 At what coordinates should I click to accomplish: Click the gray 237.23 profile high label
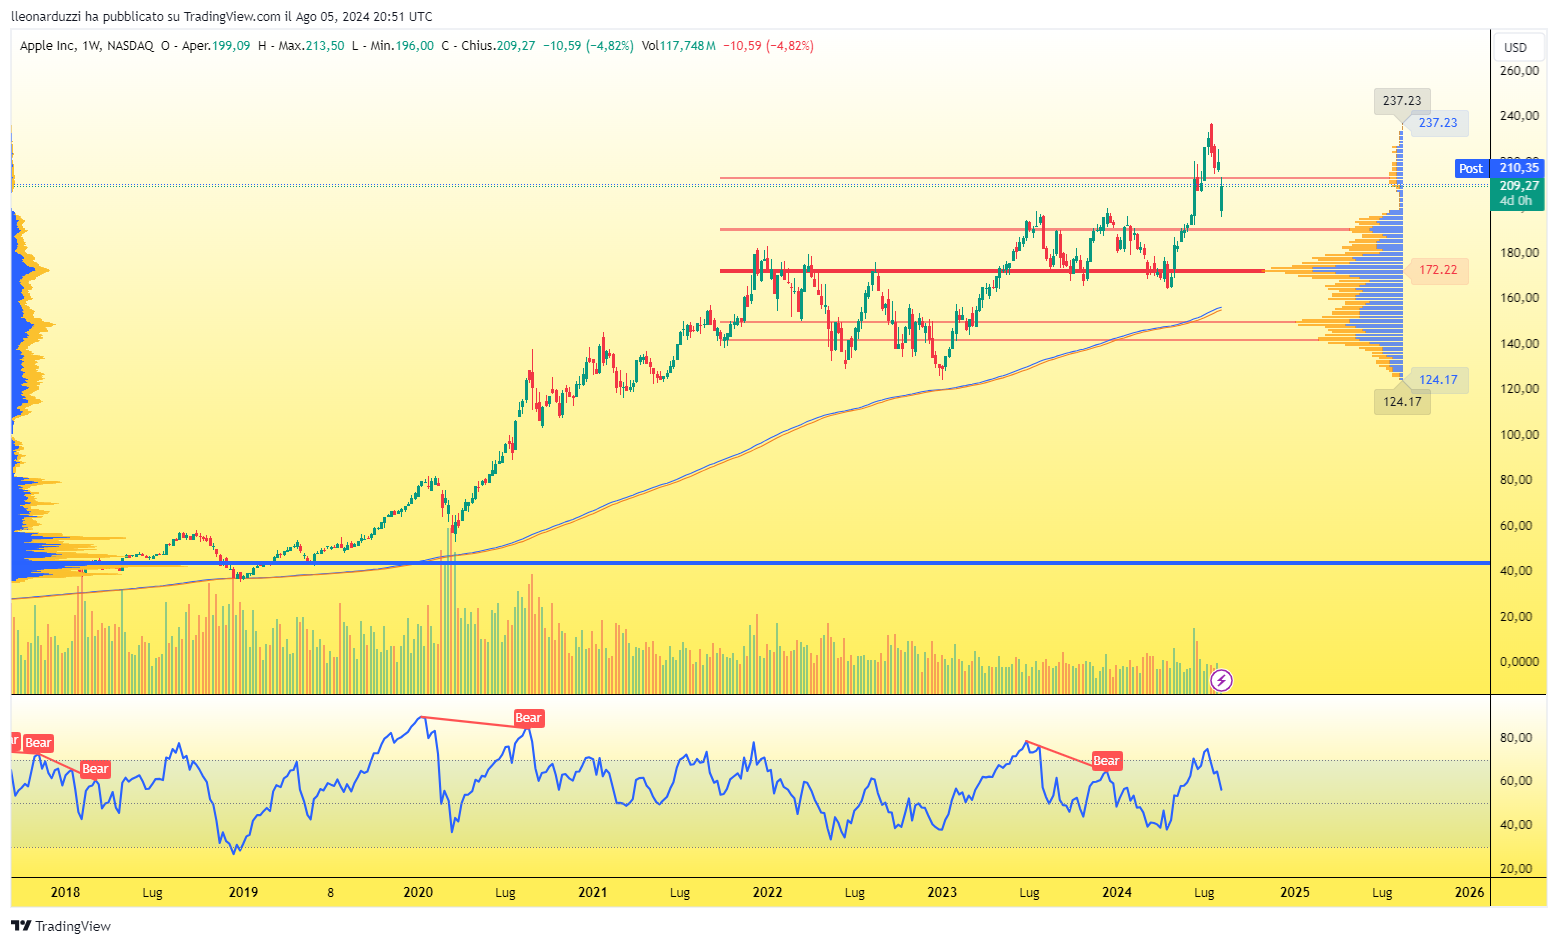[1402, 101]
